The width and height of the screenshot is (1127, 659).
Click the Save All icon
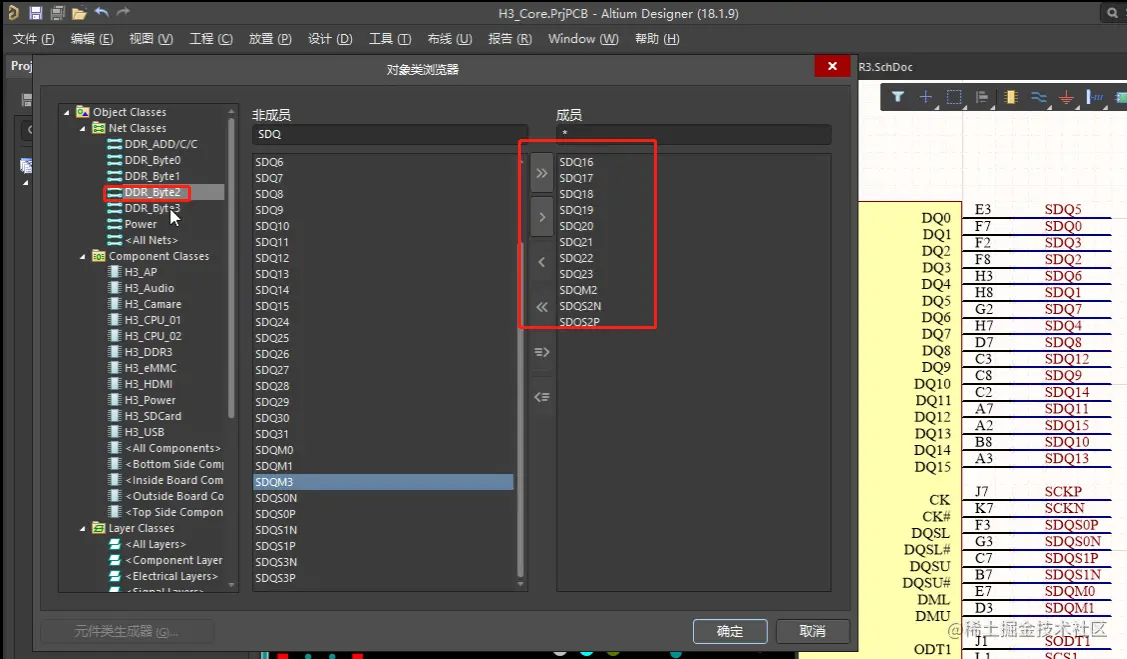pyautogui.click(x=57, y=13)
